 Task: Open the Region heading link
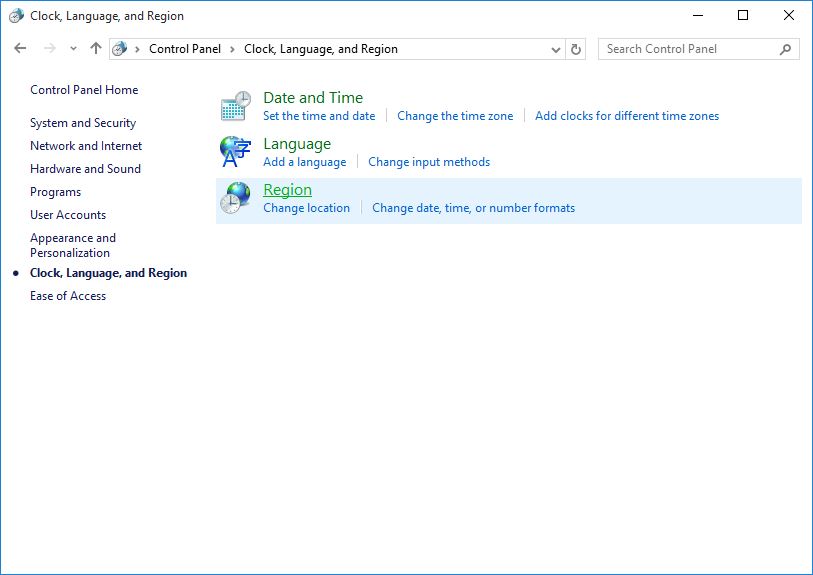tap(287, 190)
